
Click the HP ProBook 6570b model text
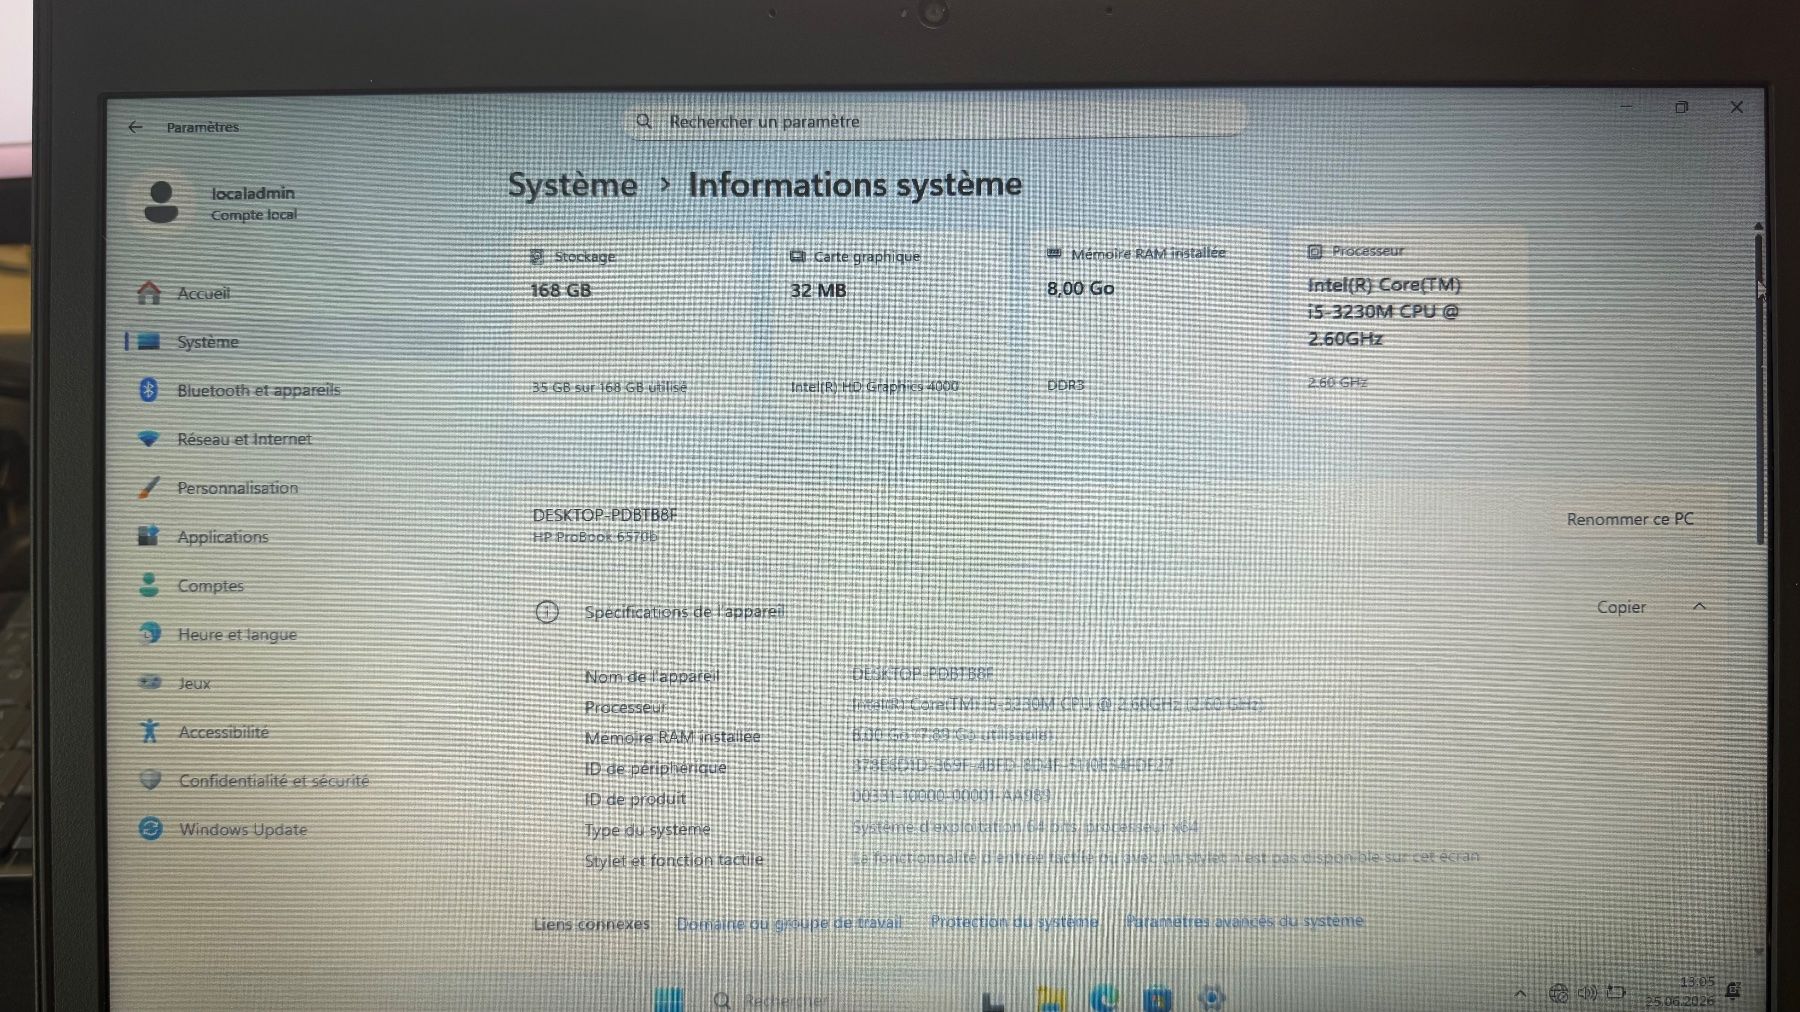[595, 537]
